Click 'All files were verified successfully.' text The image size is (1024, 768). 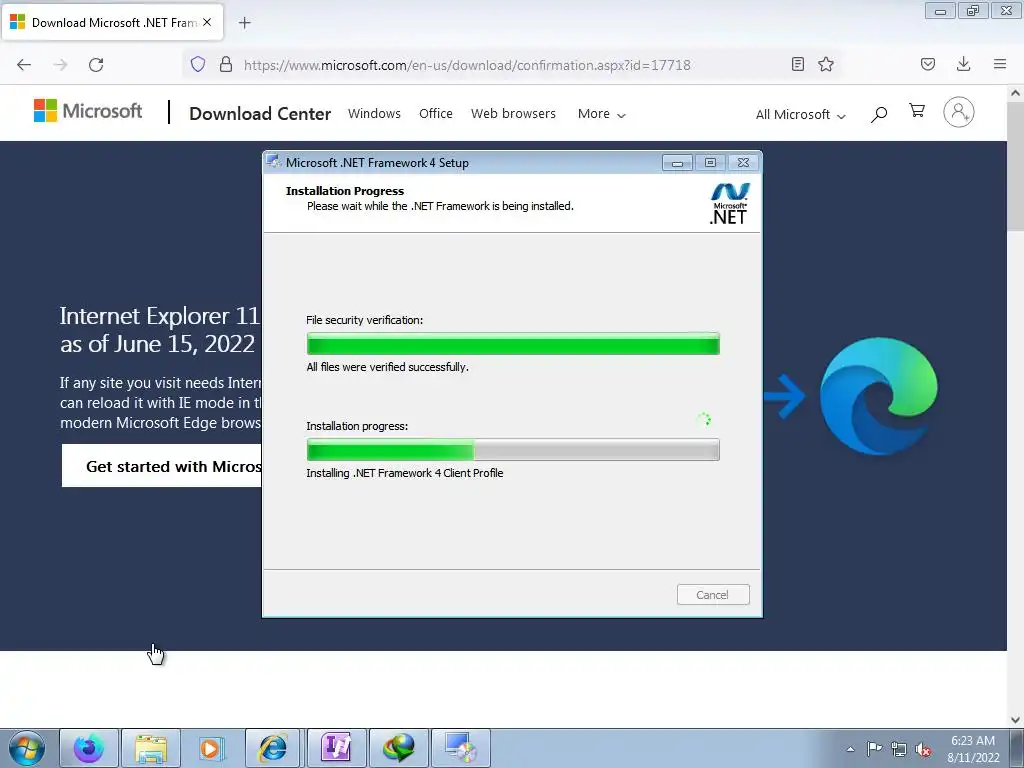coord(387,367)
